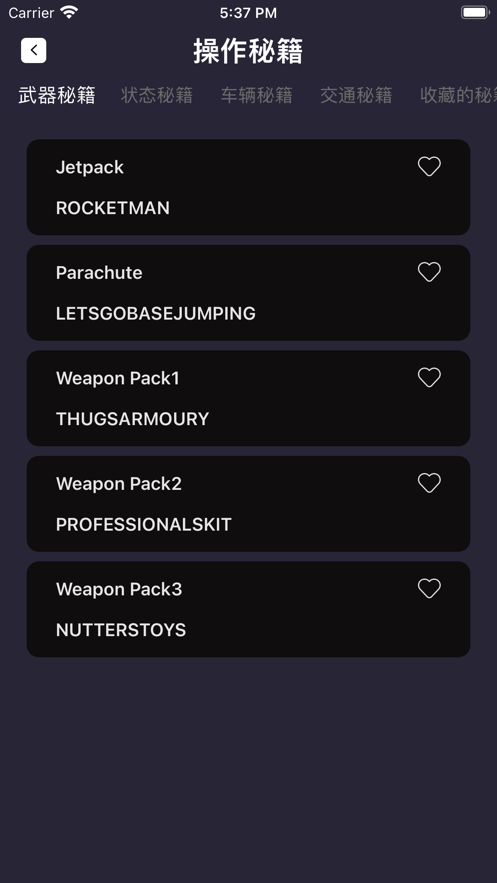Open the NUTTERSTOYS cheat entry

[248, 609]
